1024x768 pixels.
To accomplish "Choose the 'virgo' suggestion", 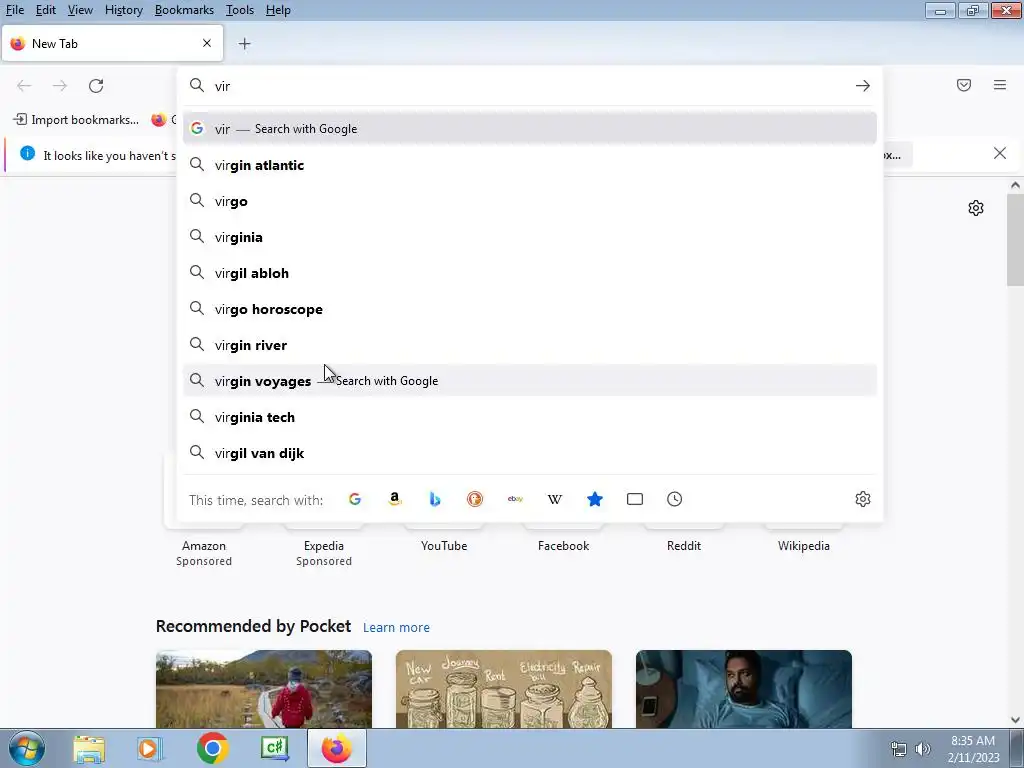I will pyautogui.click(x=530, y=201).
